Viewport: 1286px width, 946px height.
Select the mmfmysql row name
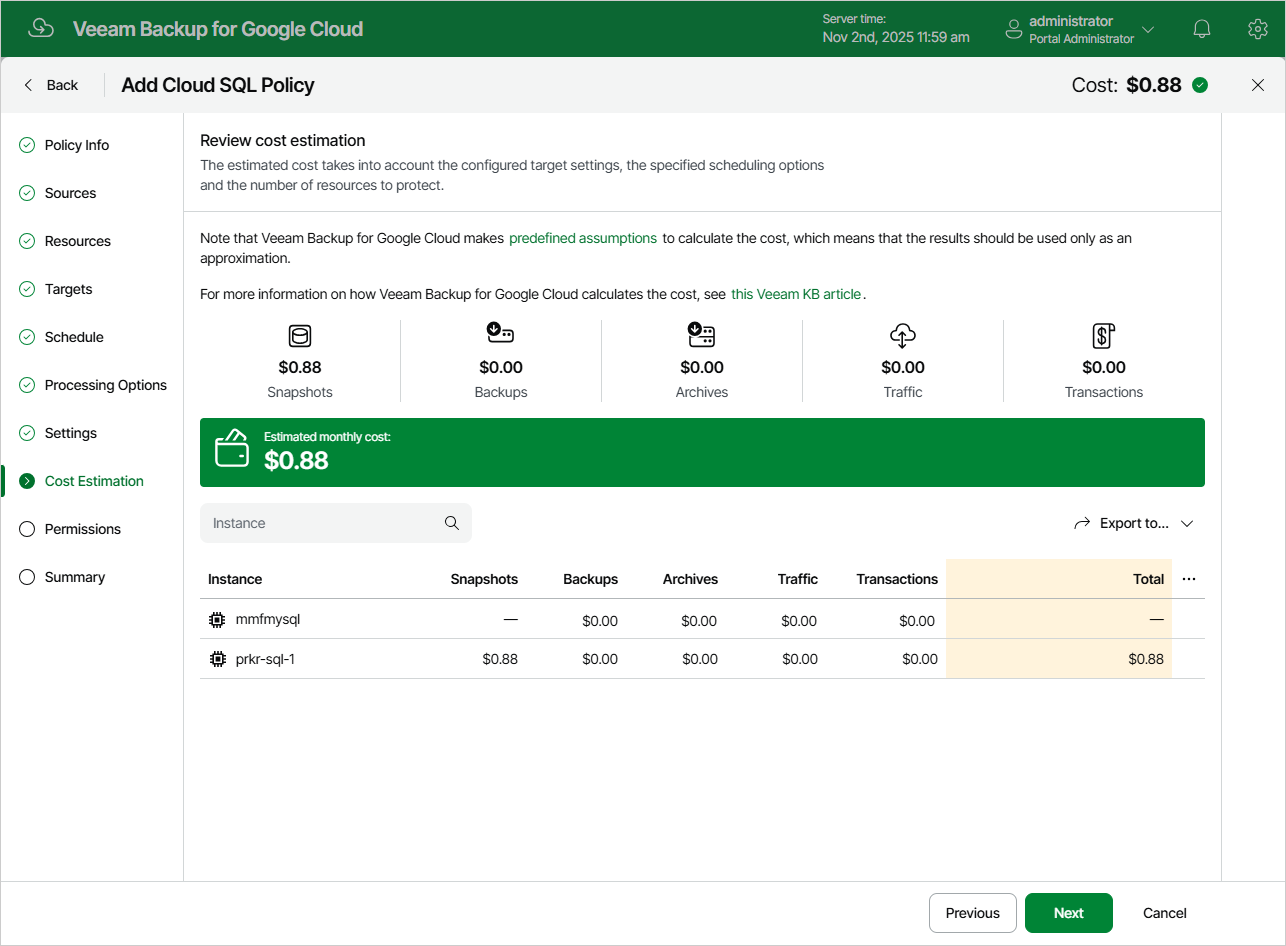click(268, 620)
